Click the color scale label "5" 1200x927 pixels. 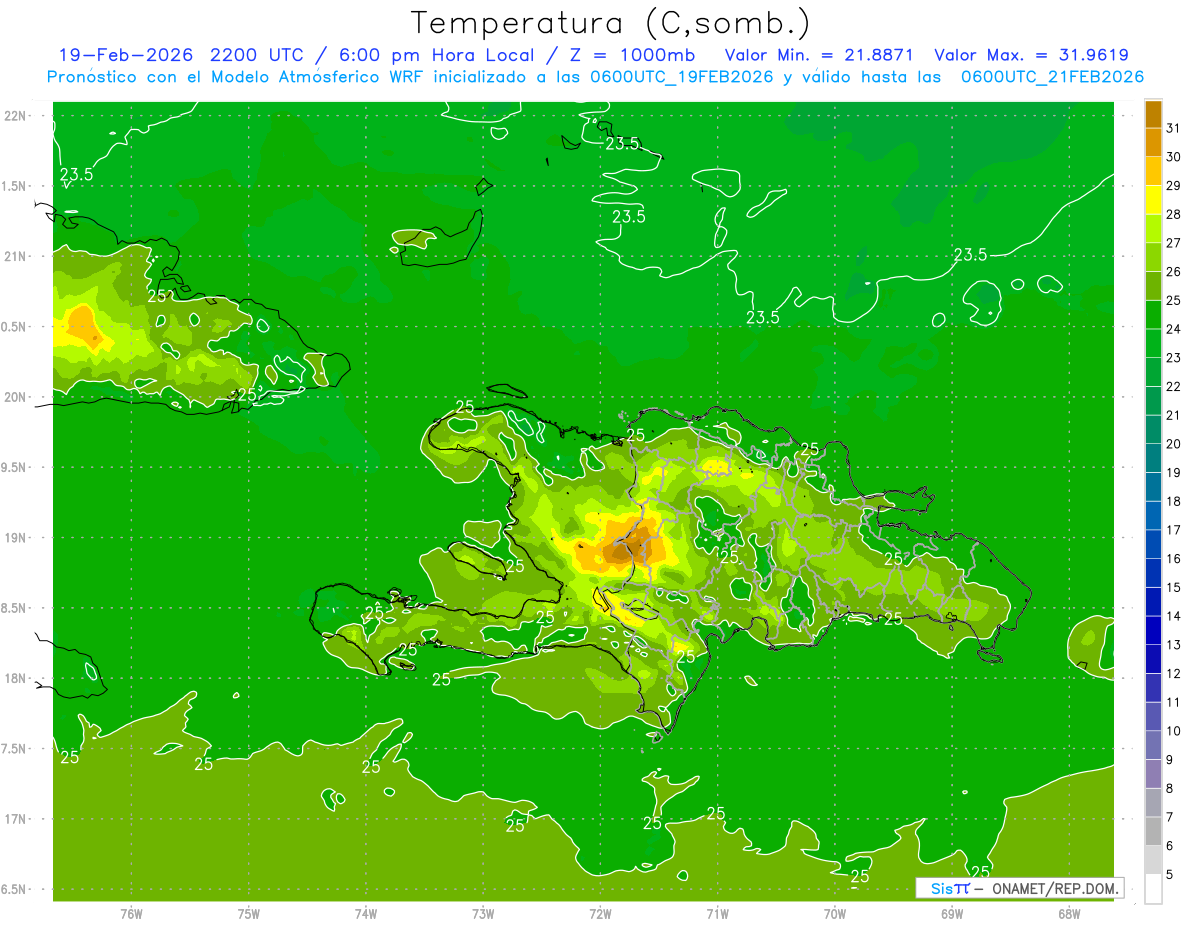pyautogui.click(x=1169, y=874)
